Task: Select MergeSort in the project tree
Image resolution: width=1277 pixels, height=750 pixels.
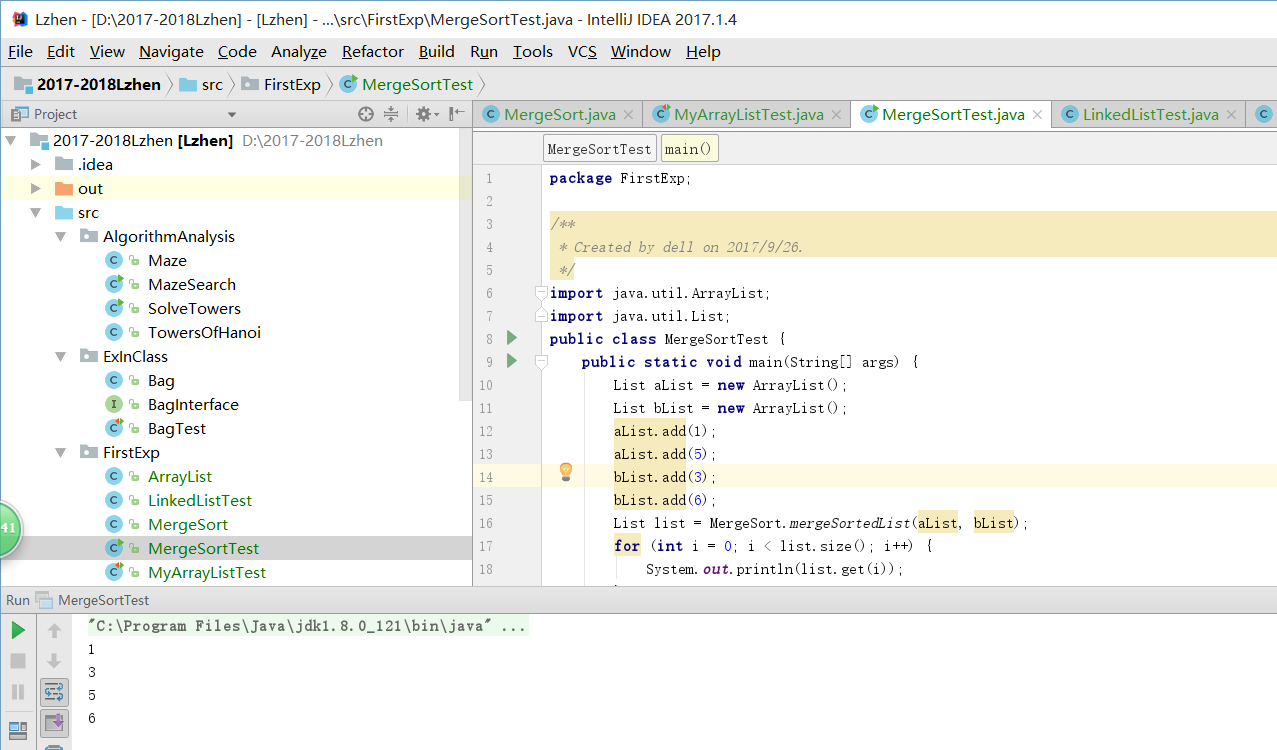Action: point(188,525)
